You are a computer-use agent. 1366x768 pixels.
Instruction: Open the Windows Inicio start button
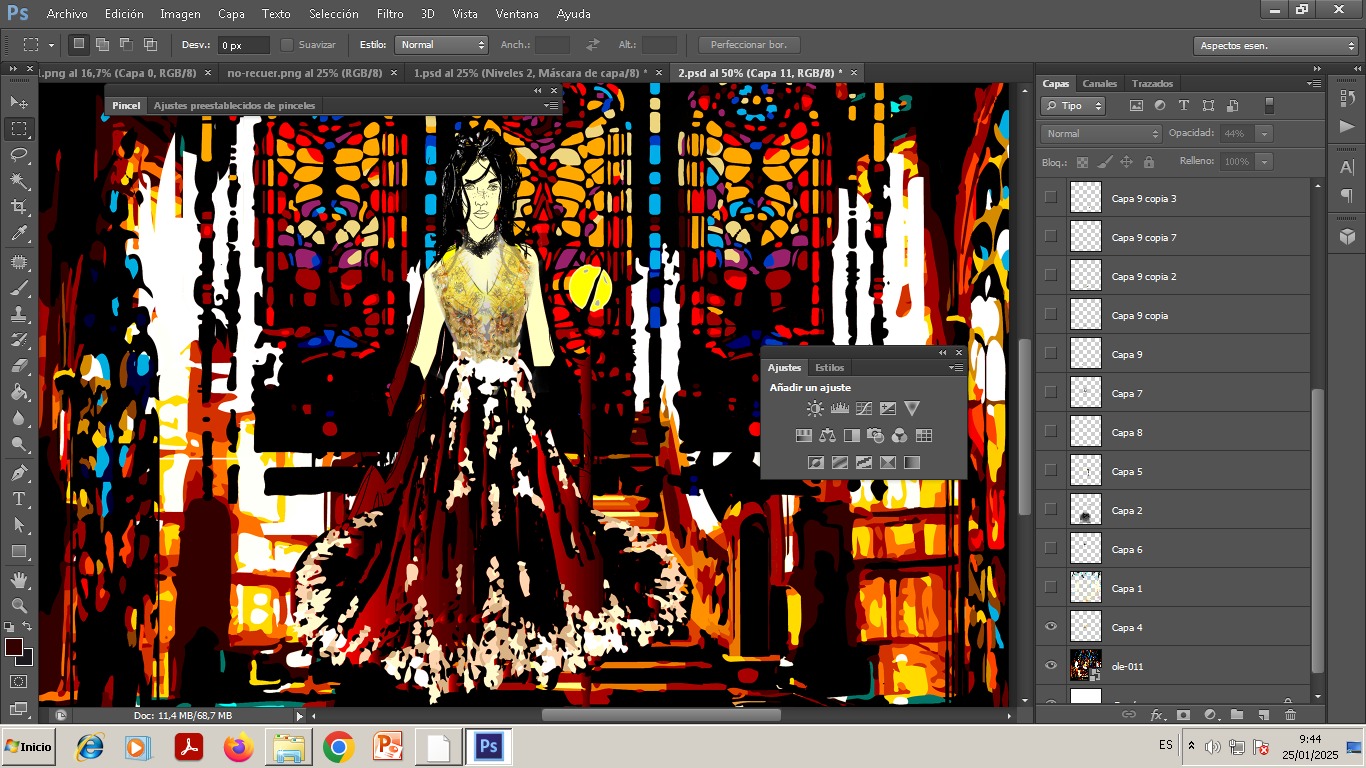click(x=28, y=747)
